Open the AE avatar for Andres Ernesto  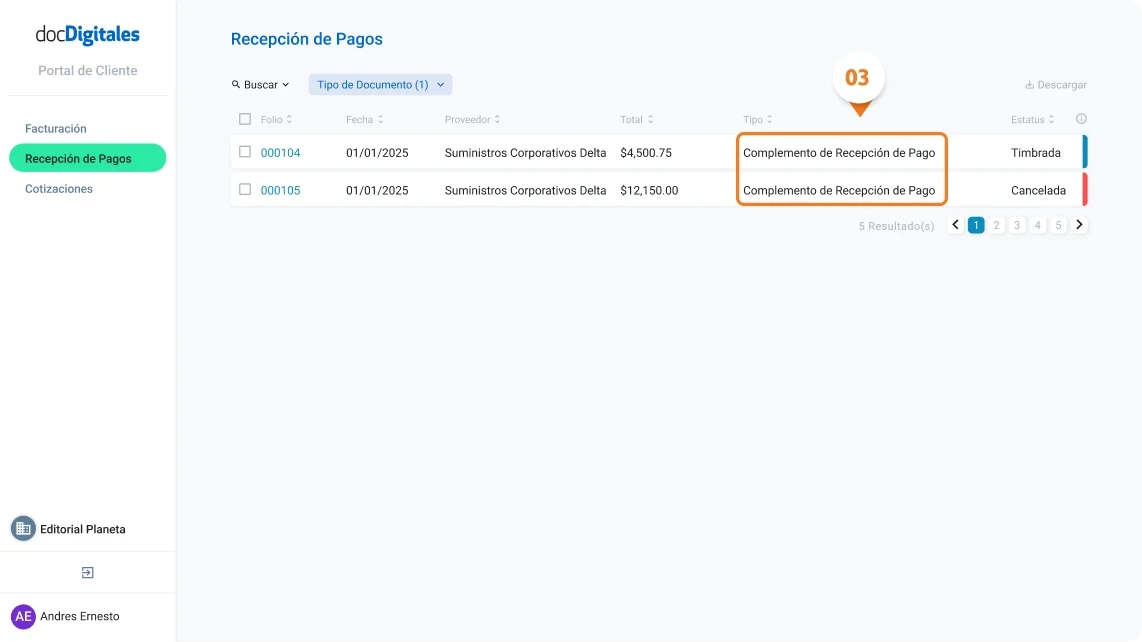click(x=23, y=616)
